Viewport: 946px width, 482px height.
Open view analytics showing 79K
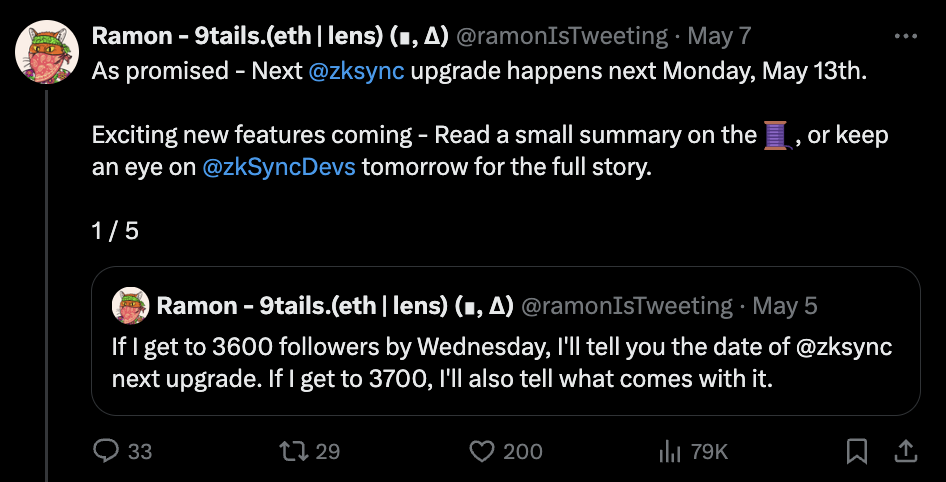click(670, 452)
